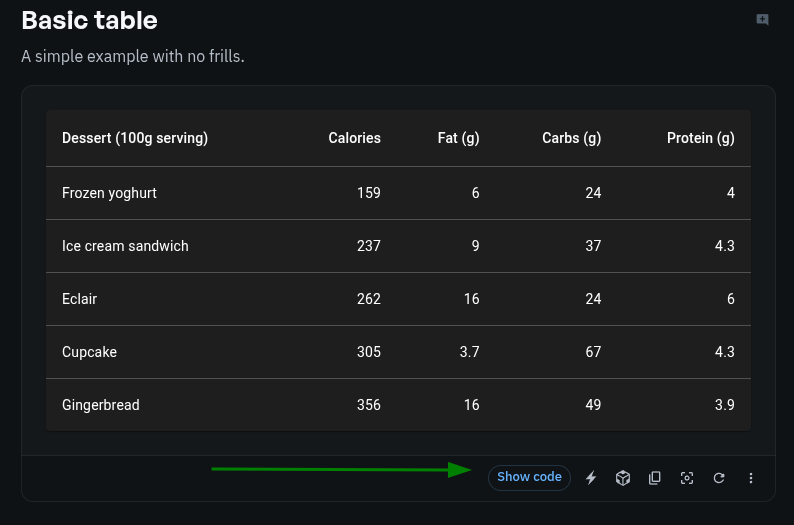794x525 pixels.
Task: Click the Carbs (g) column header
Action: [571, 138]
